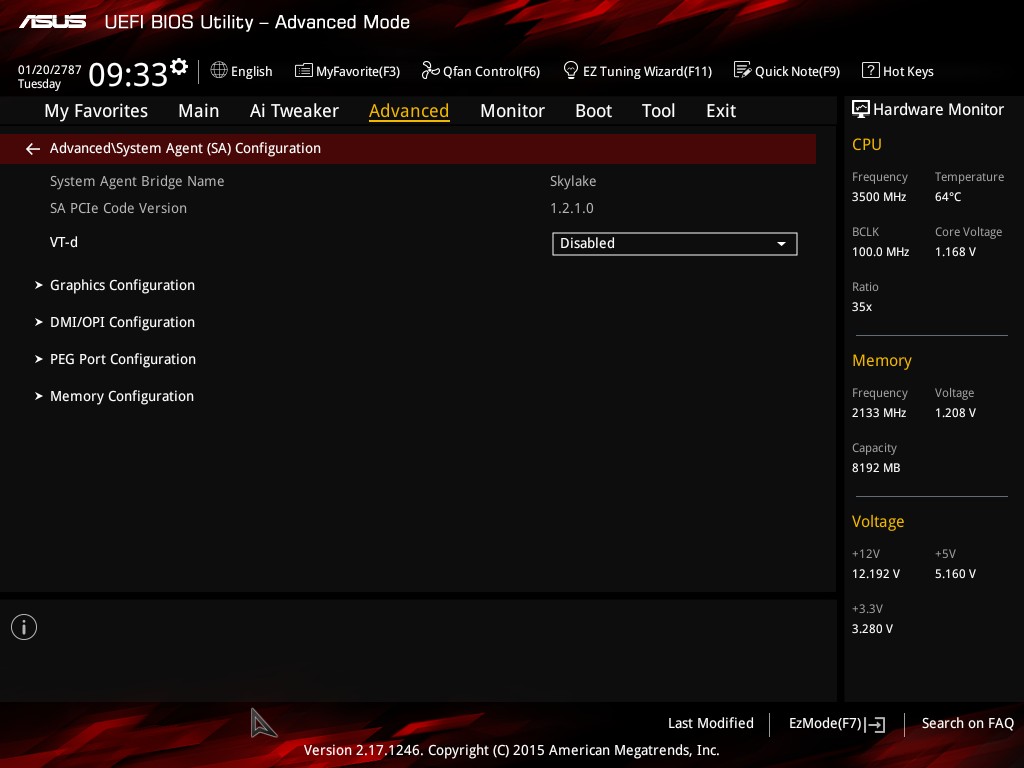1024x768 pixels.
Task: Click memory frequency 2133 MHz value
Action: [879, 413]
